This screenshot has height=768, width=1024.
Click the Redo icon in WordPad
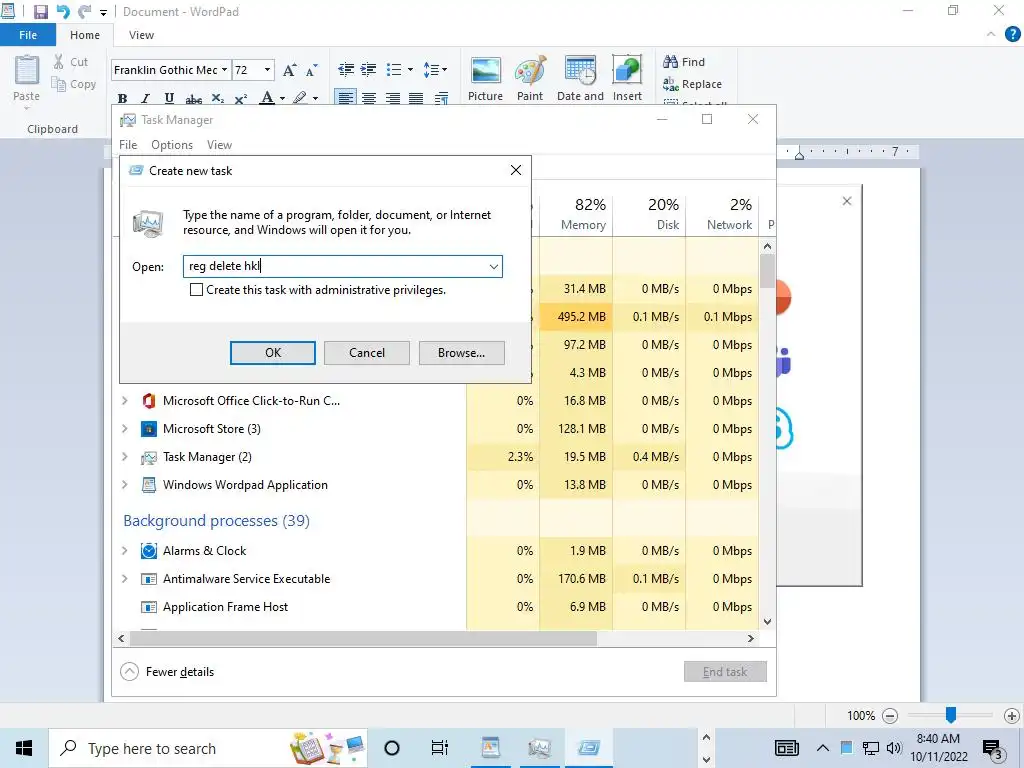(x=84, y=12)
